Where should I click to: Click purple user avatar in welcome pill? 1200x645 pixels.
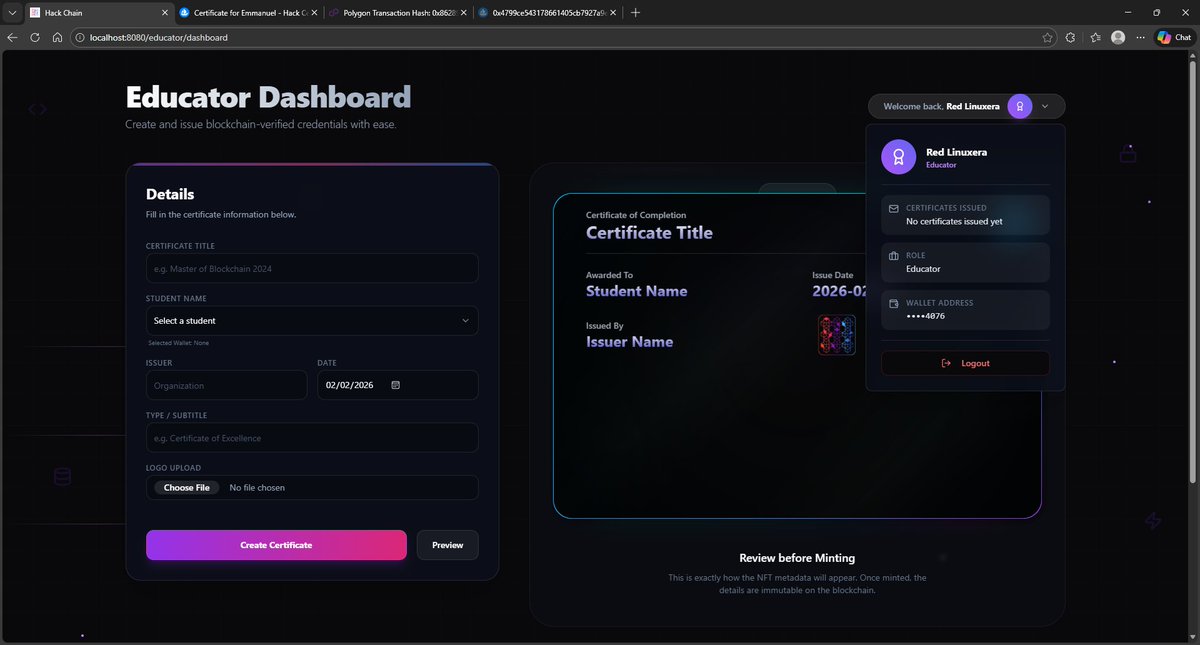tap(1019, 106)
